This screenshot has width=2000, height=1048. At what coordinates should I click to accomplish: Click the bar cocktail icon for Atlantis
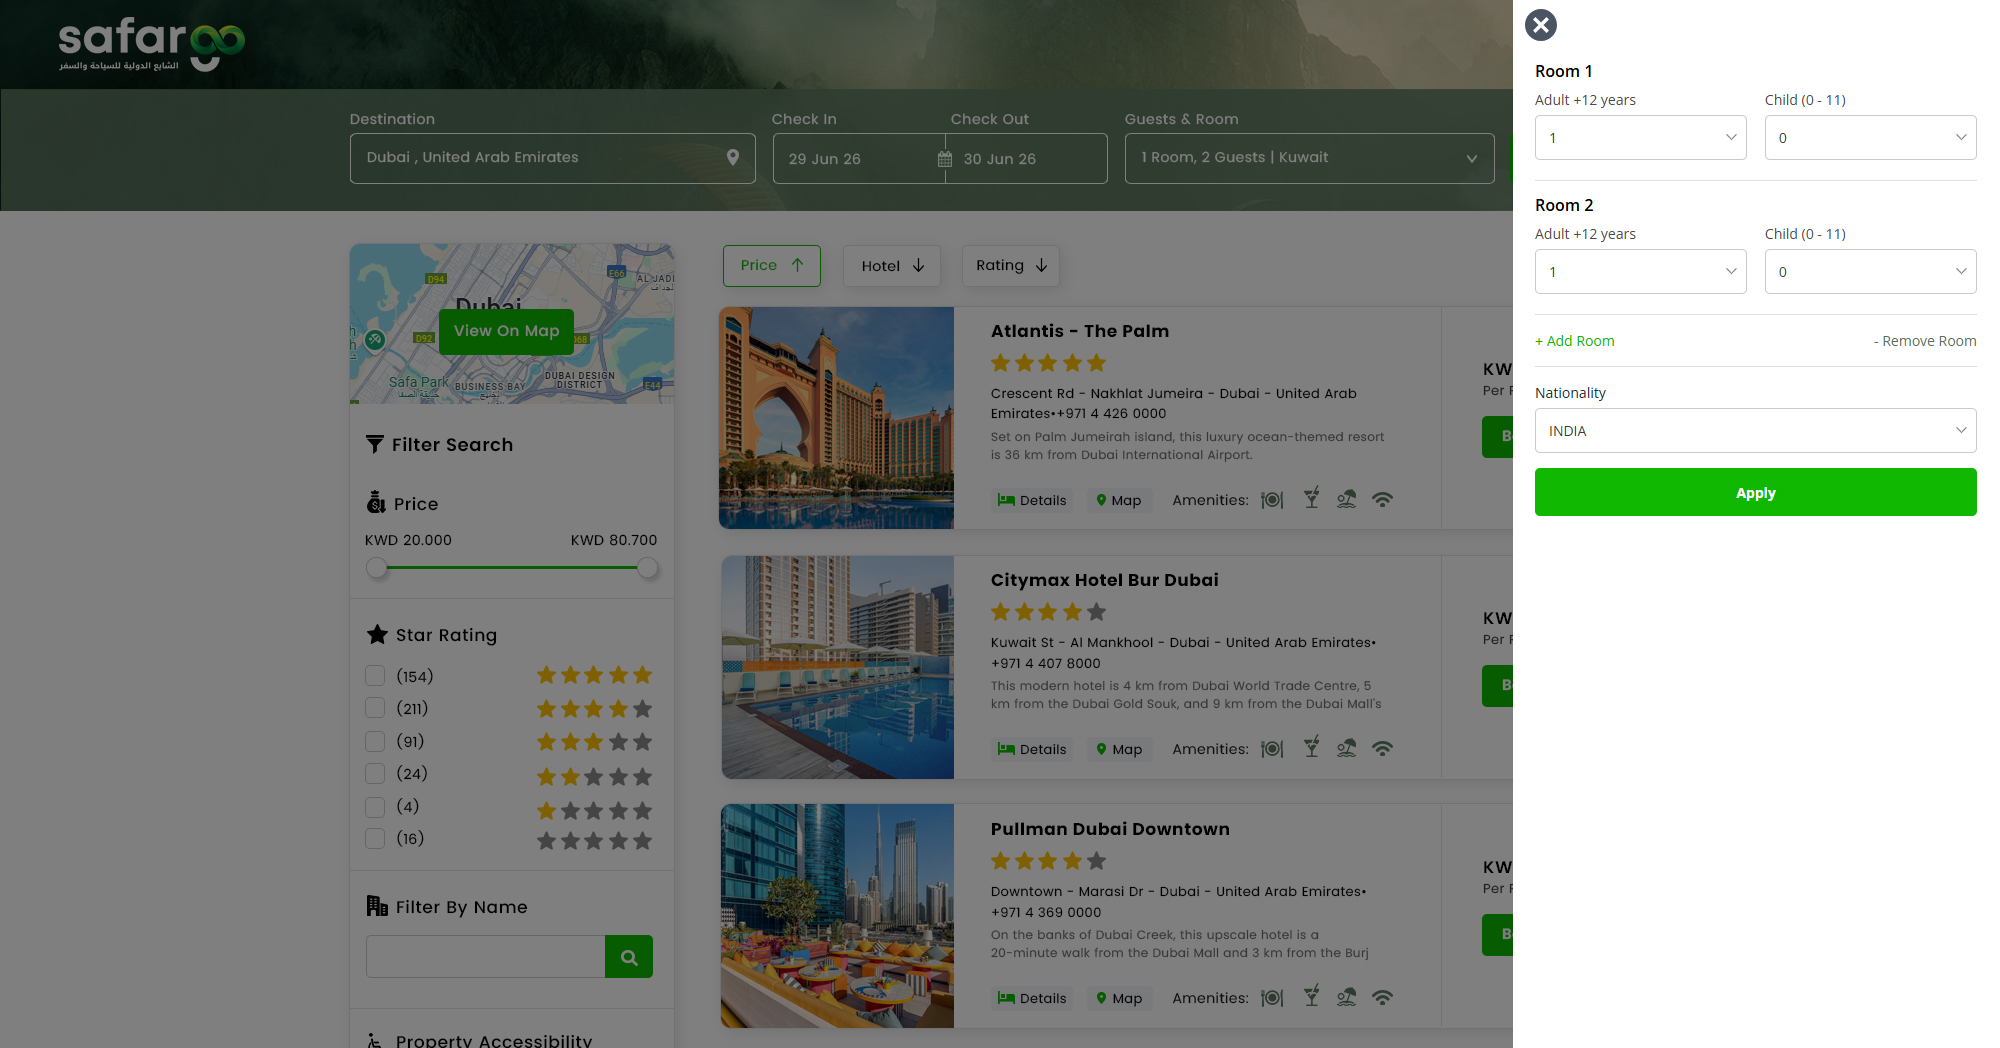1311,499
